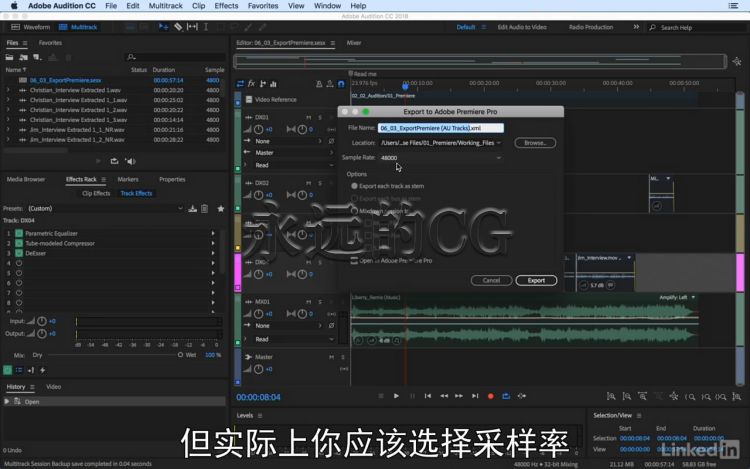
Task: Open the Sample Rate dropdown
Action: [441, 158]
